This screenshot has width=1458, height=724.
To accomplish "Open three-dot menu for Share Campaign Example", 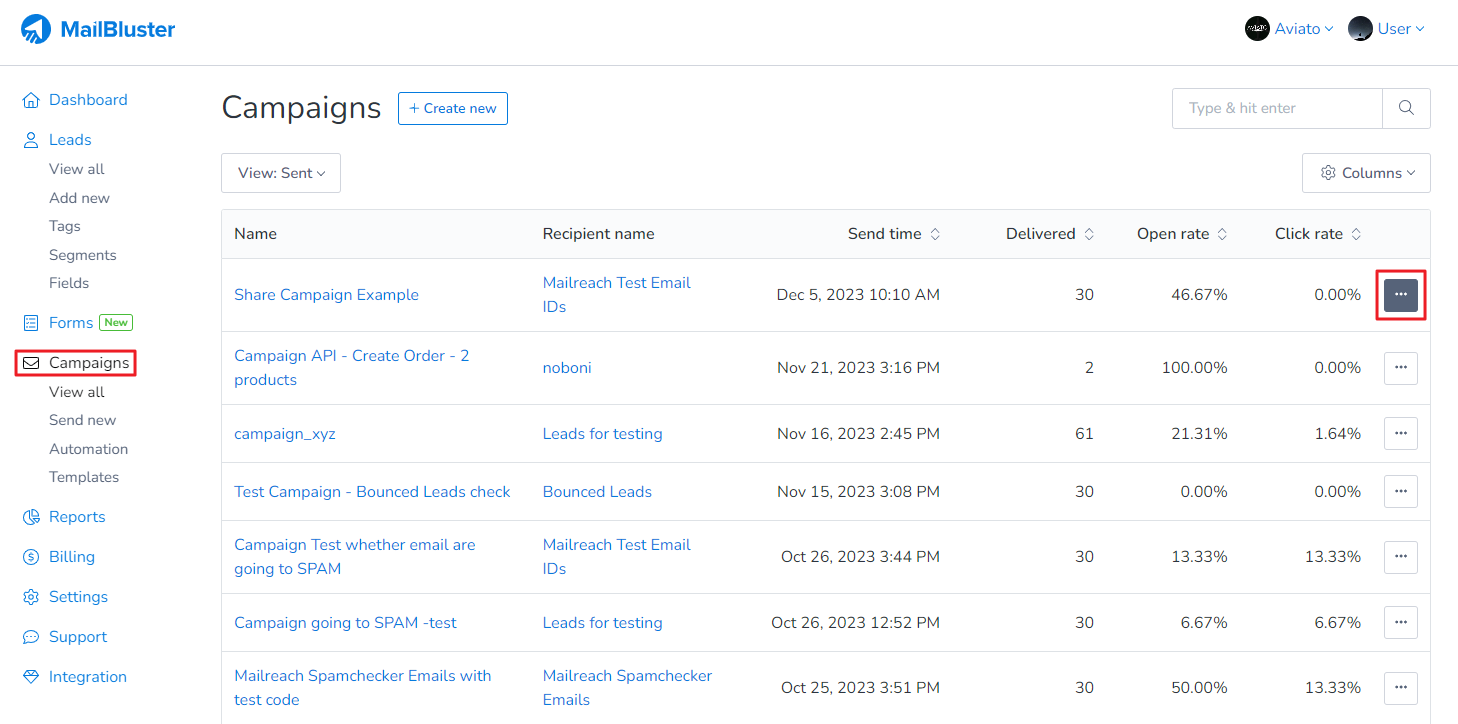I will tap(1400, 295).
